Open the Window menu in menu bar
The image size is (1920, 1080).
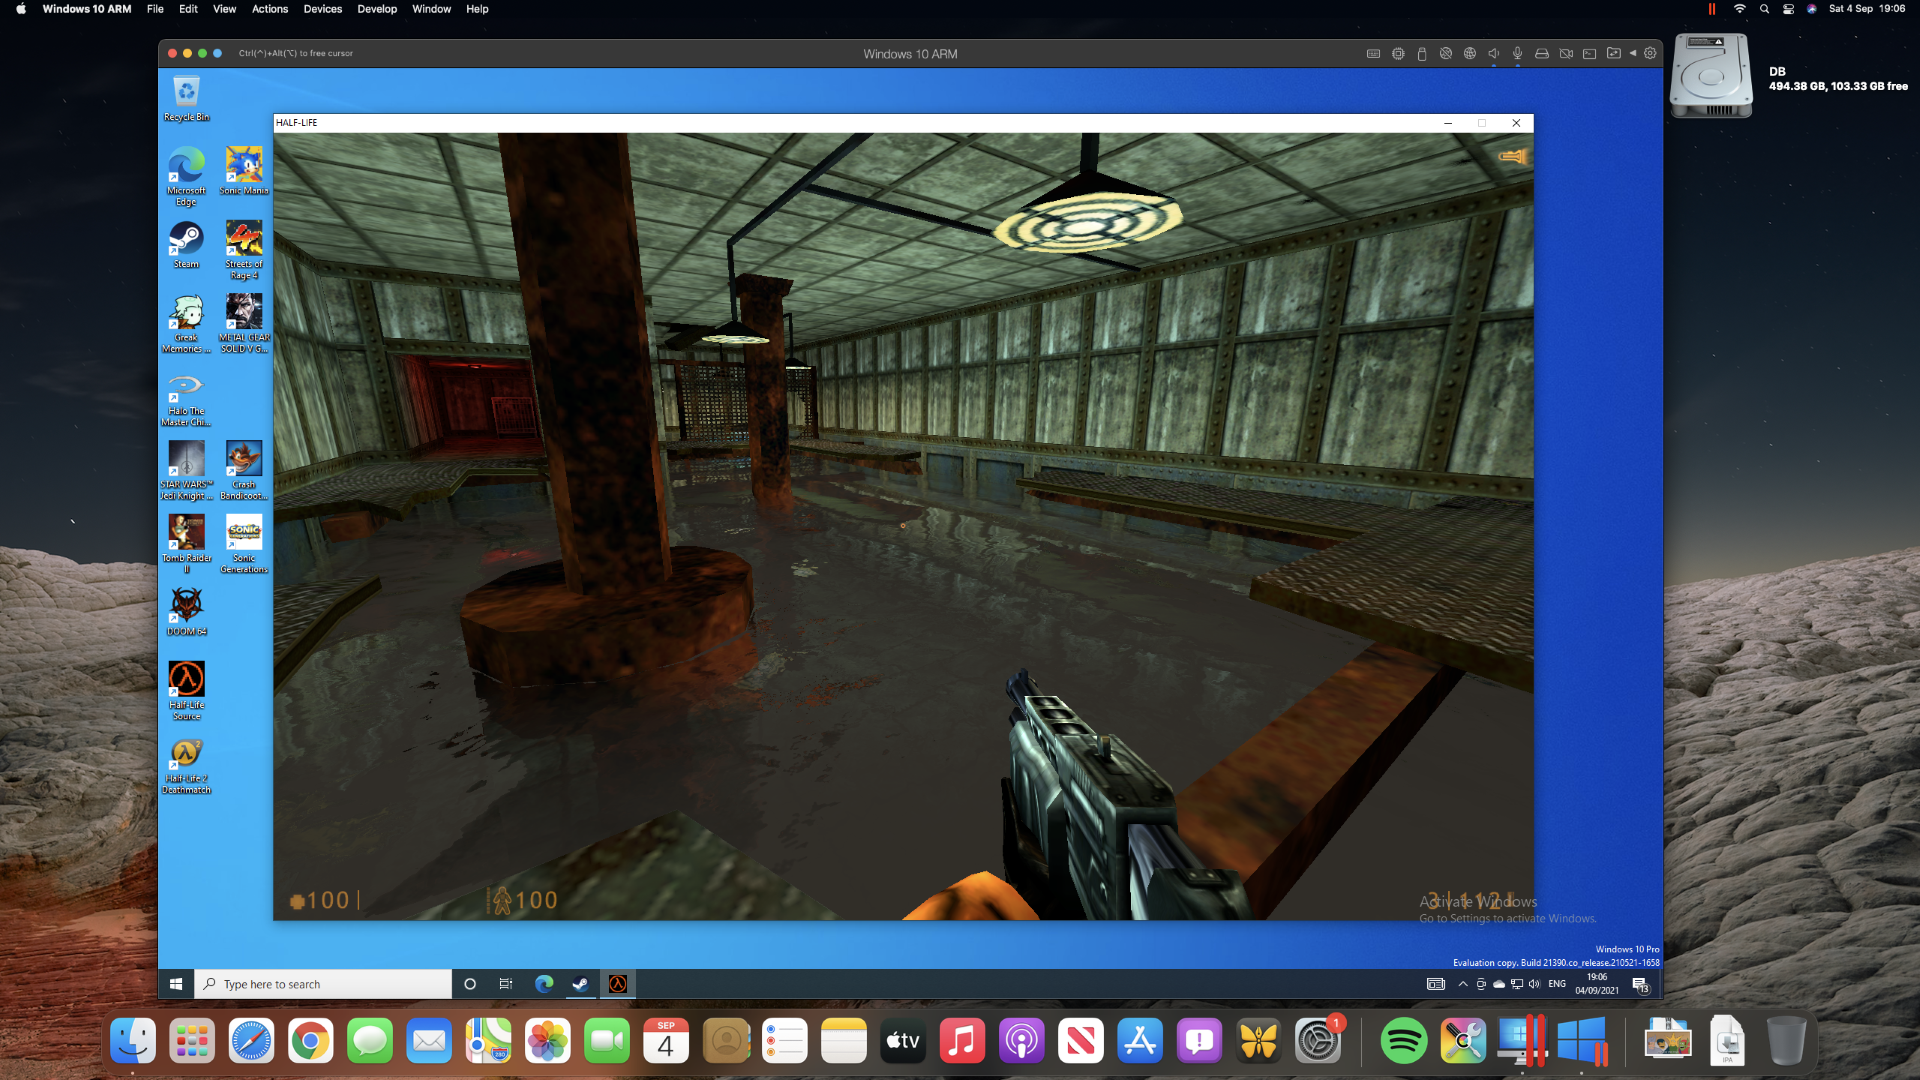432,9
